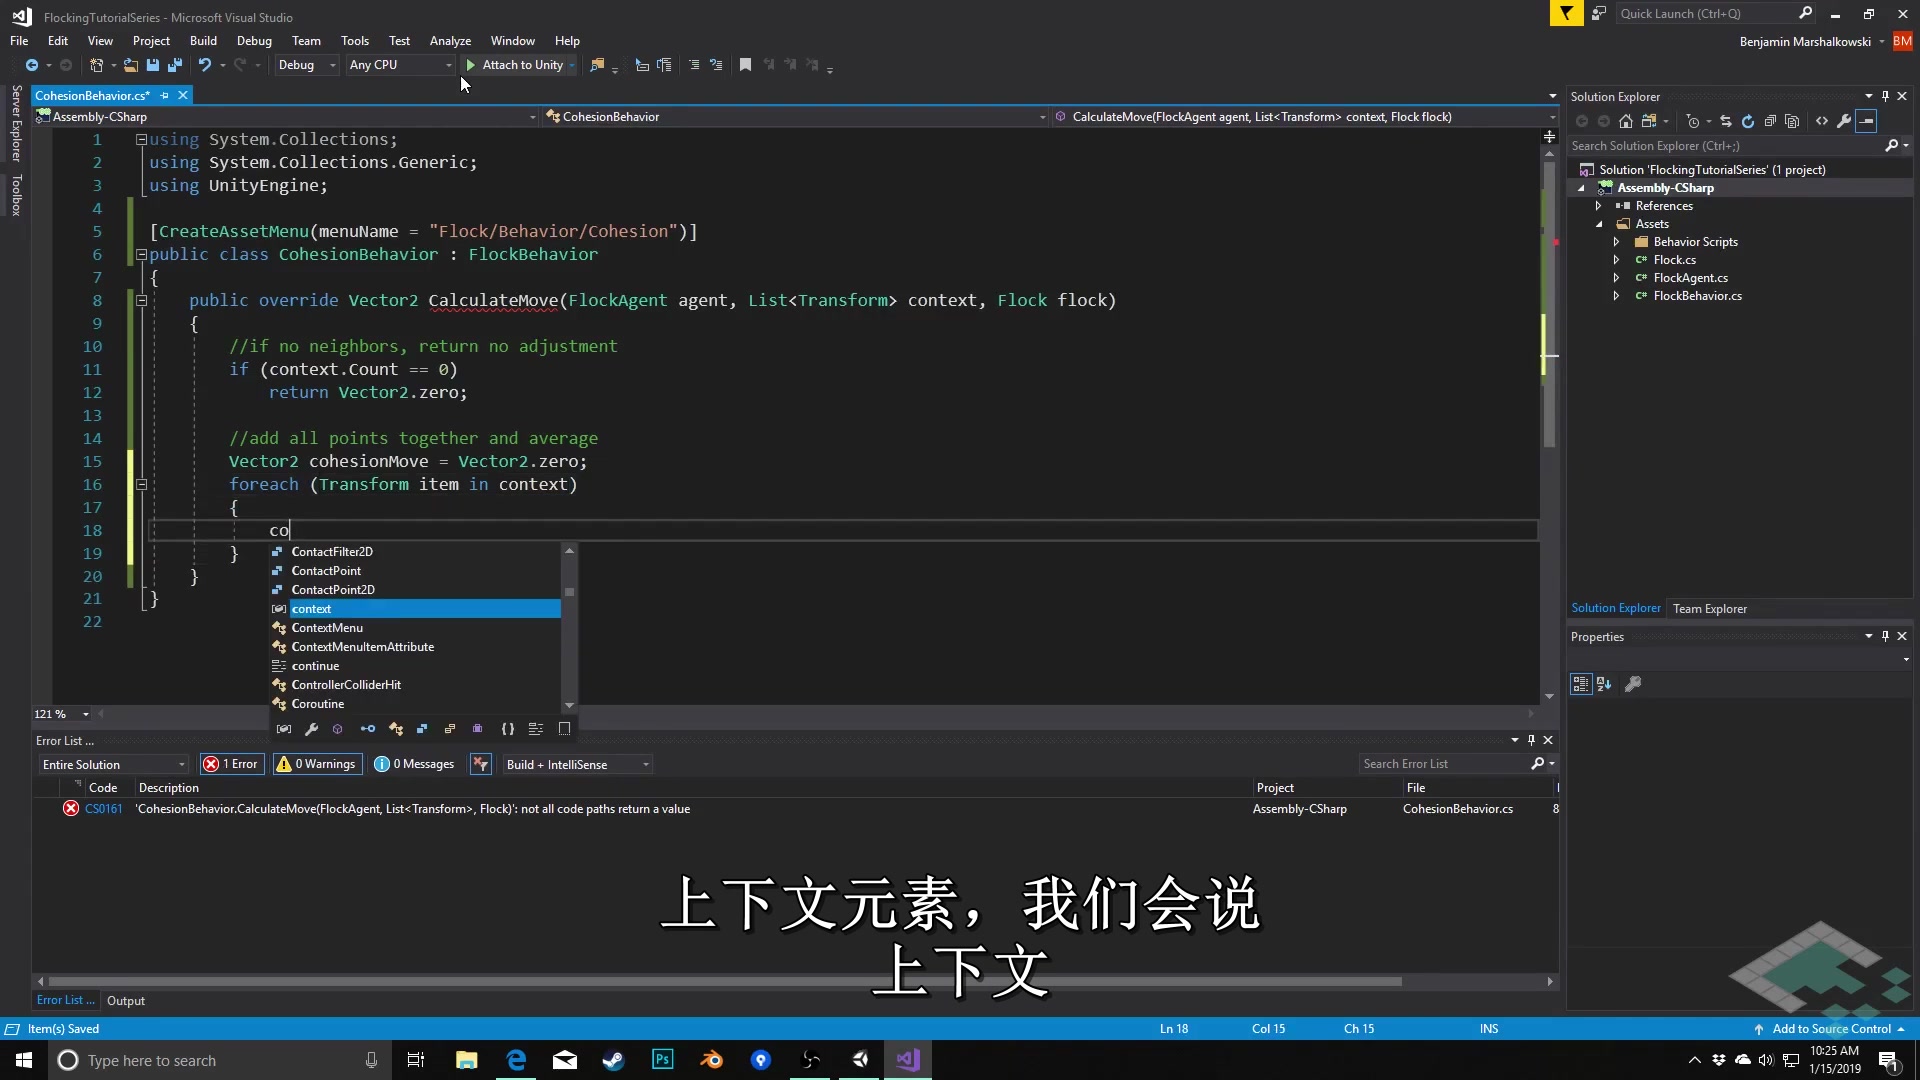The width and height of the screenshot is (1920, 1080).
Task: Toggle the 0 Warnings filter
Action: click(x=316, y=763)
